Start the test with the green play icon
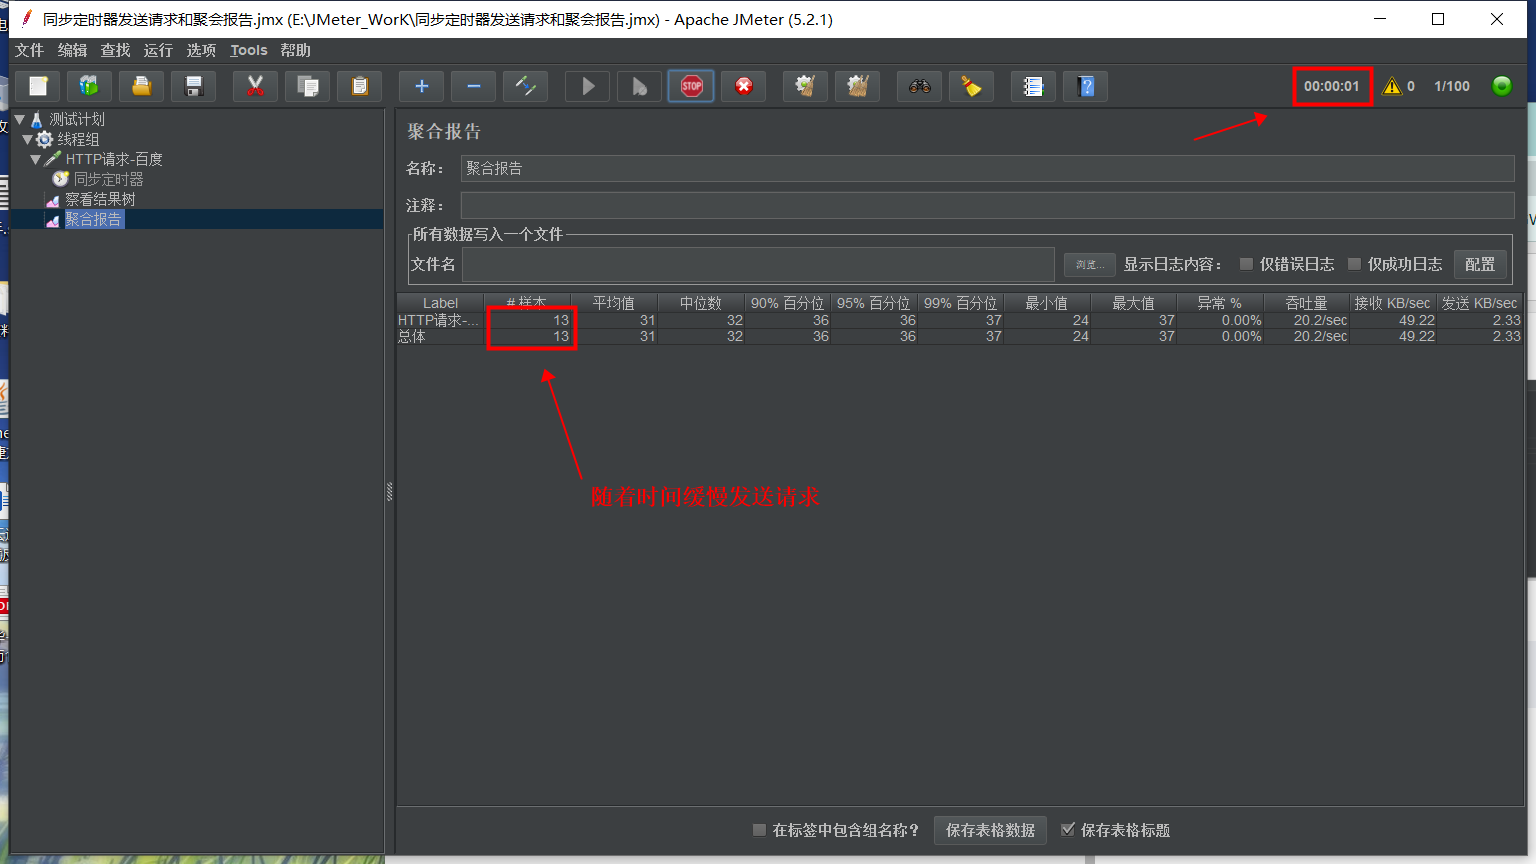 587,86
